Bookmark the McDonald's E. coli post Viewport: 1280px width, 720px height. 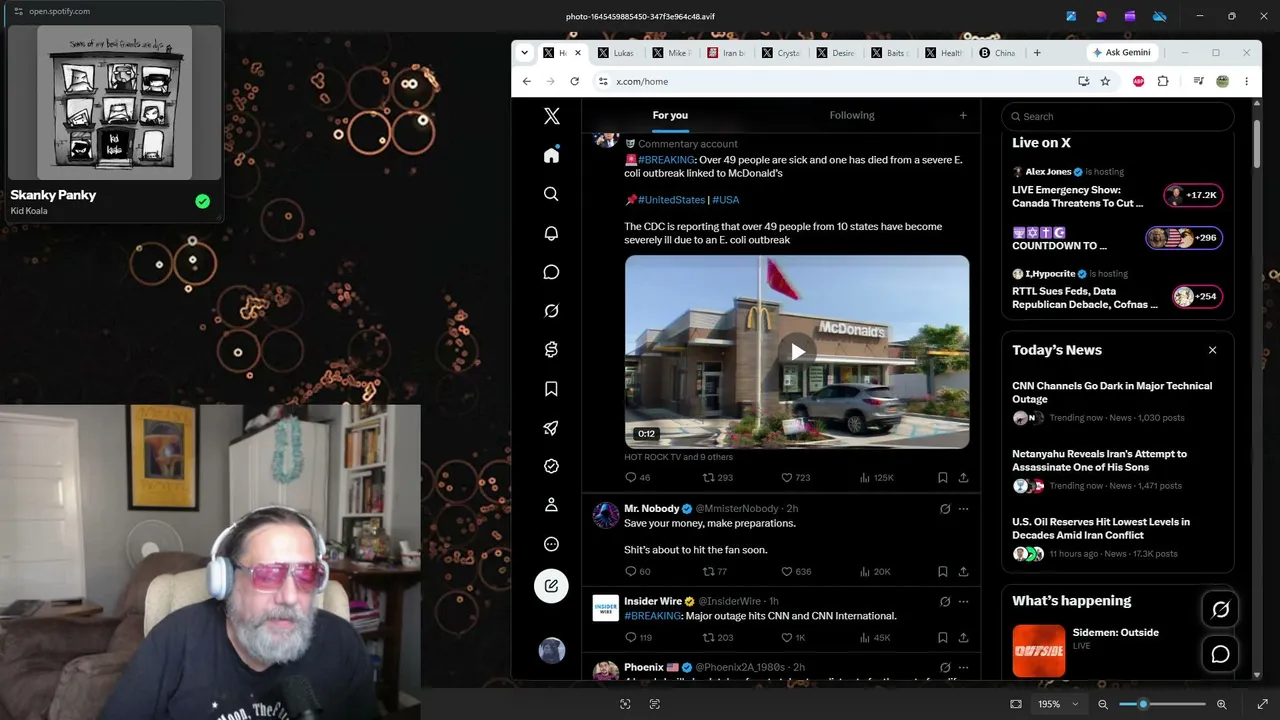tap(942, 478)
